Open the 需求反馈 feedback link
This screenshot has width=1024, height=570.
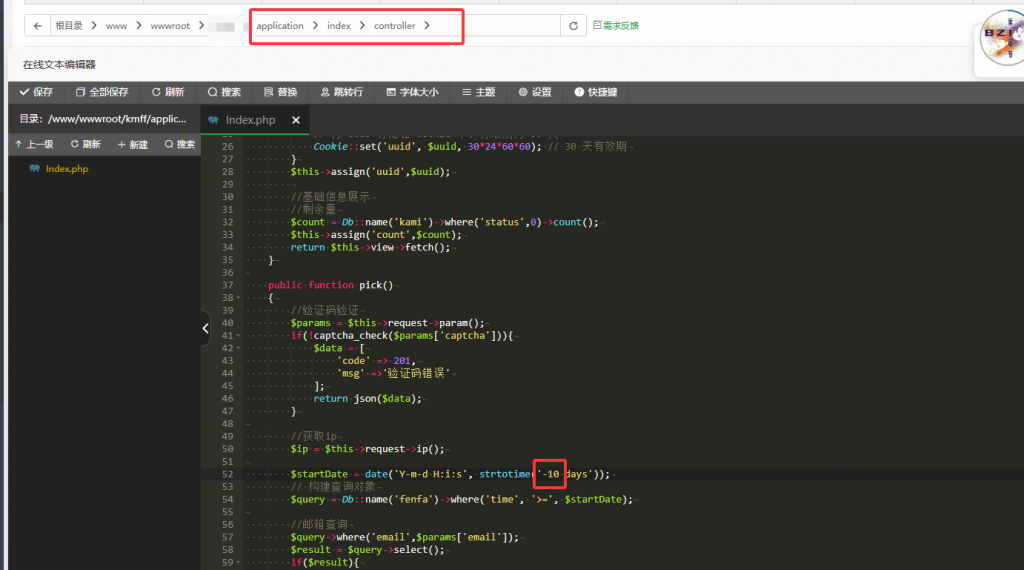click(616, 25)
